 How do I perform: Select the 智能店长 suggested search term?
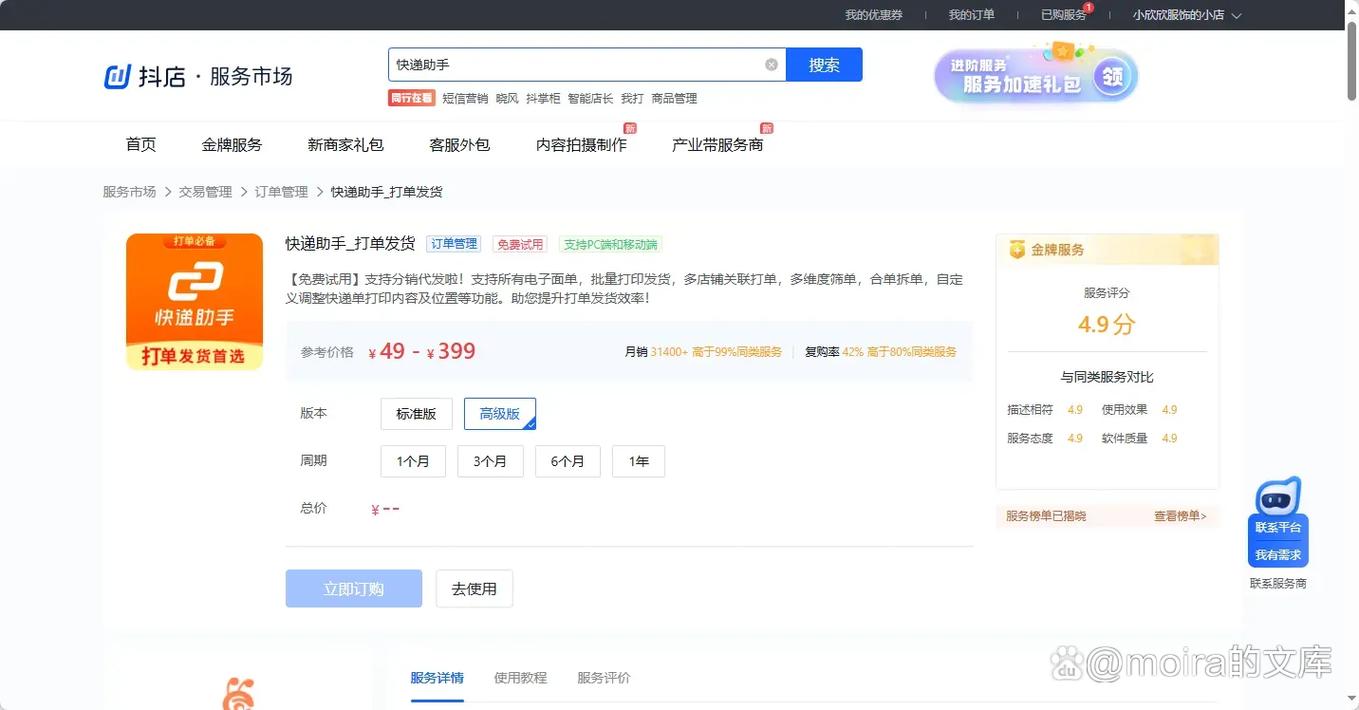pos(590,98)
